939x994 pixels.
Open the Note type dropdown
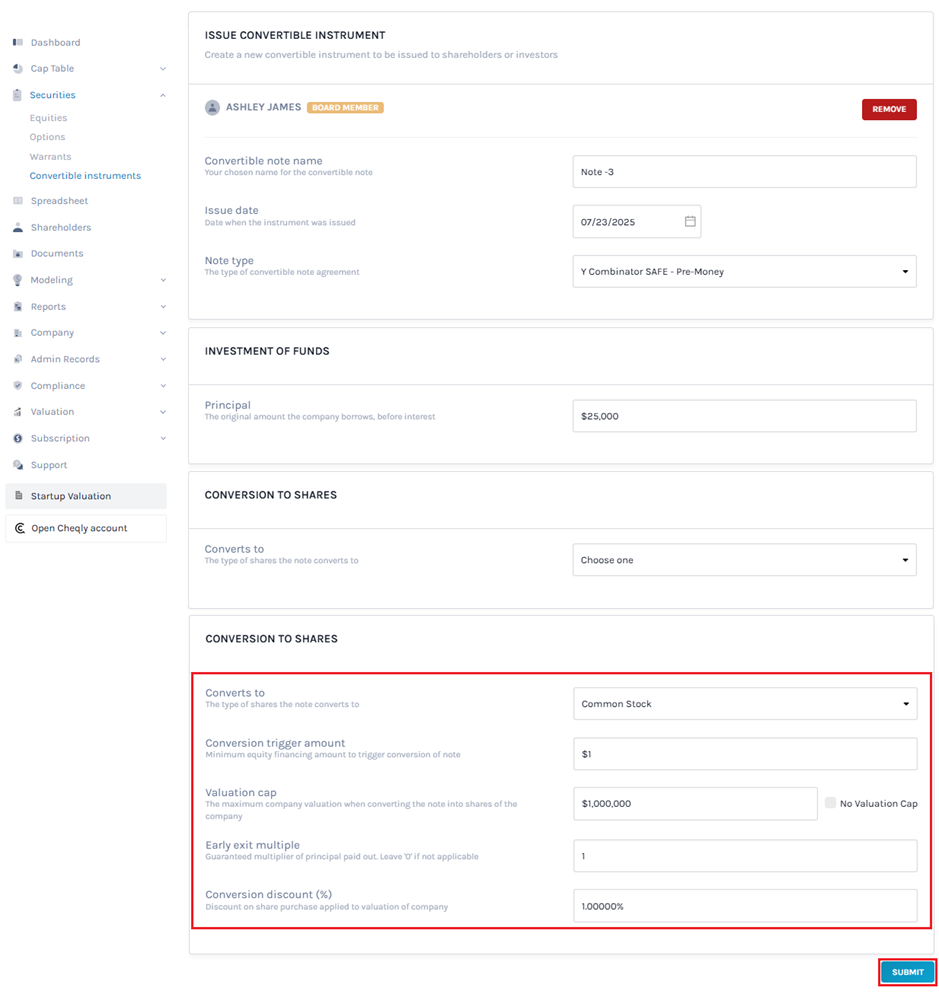(x=744, y=271)
